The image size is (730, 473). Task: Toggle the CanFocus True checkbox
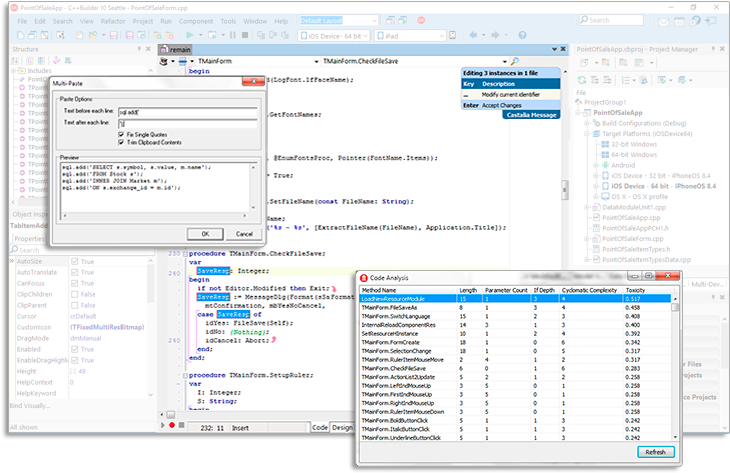(74, 284)
